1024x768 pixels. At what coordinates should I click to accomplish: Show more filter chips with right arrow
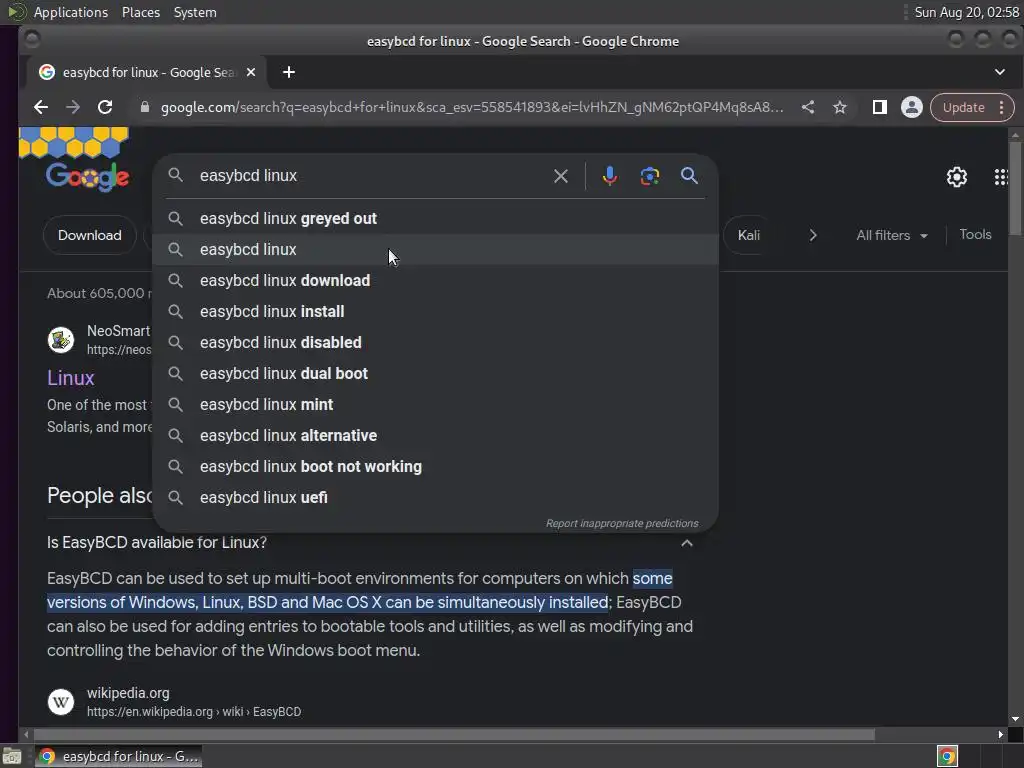813,235
